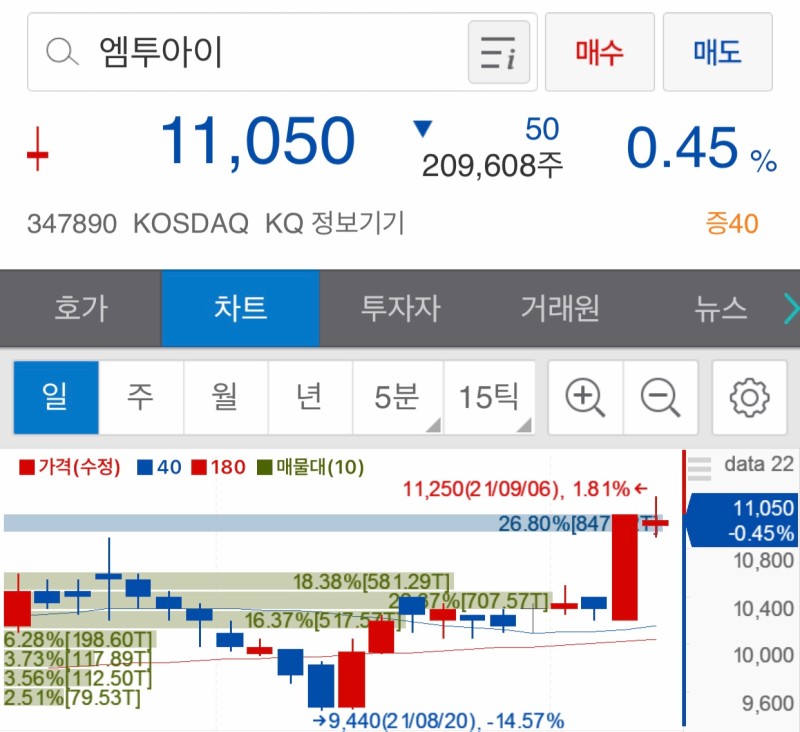The height and width of the screenshot is (732, 800).
Task: Click the red 180 moving-average swatch
Action: point(199,467)
